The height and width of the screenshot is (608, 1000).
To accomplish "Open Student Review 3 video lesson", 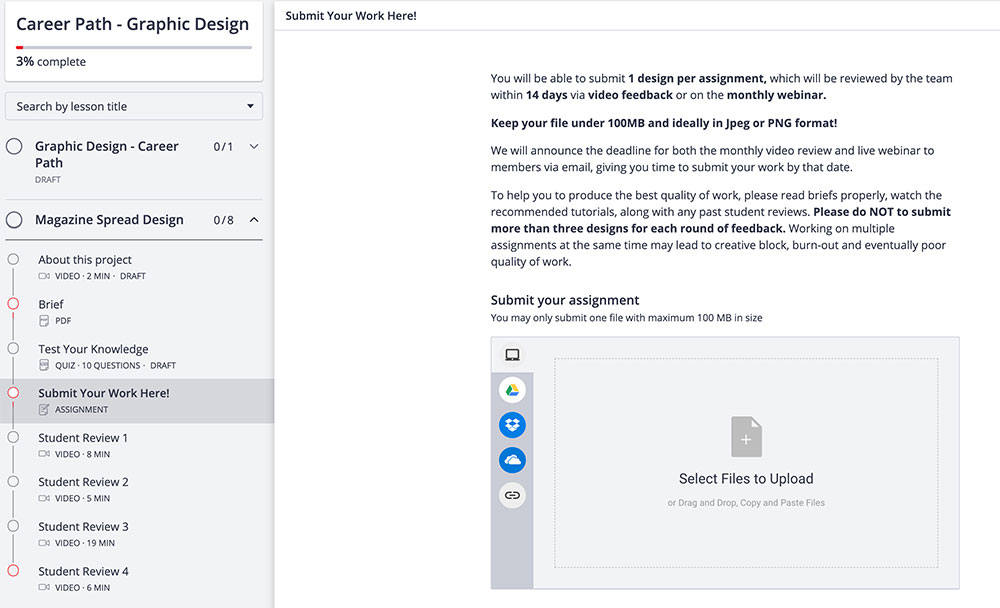I will (83, 526).
